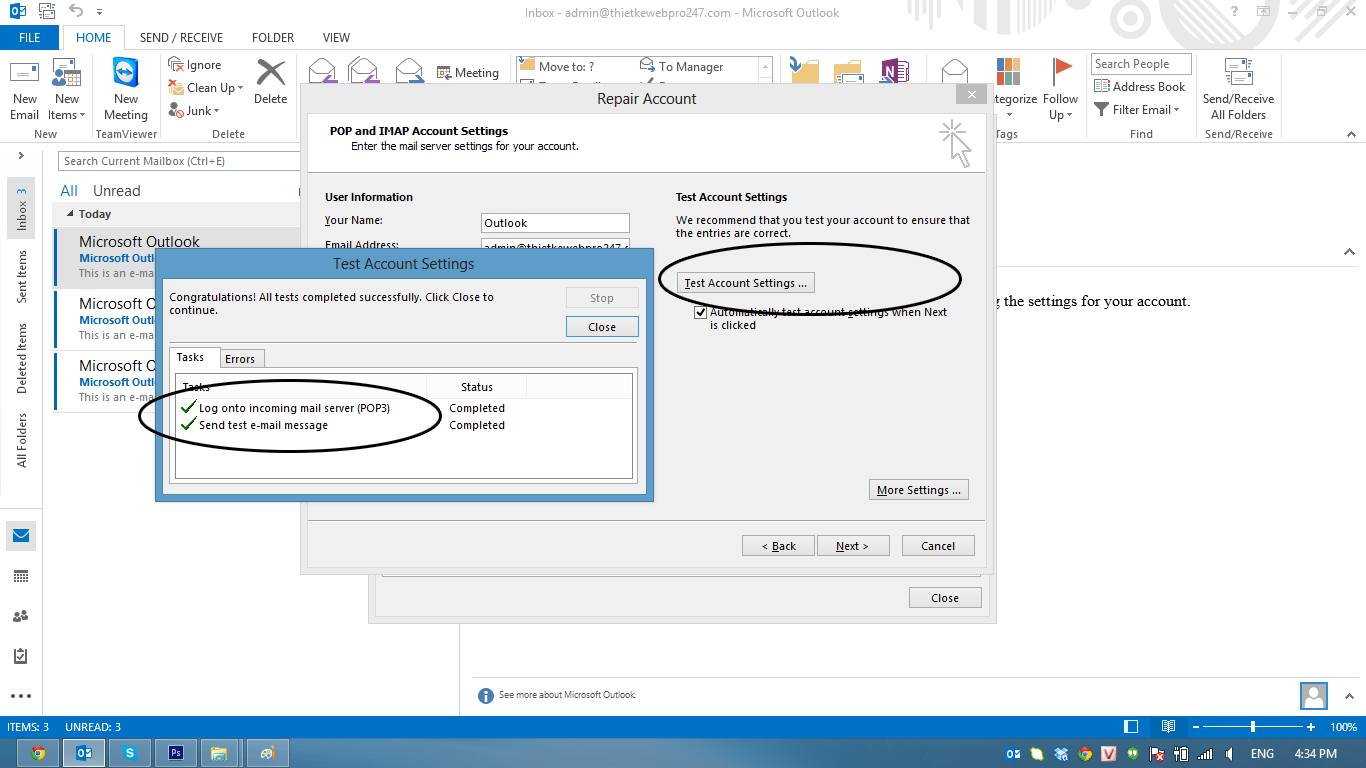Click the 100% zoom level
The height and width of the screenshot is (768, 1366).
(x=1343, y=727)
